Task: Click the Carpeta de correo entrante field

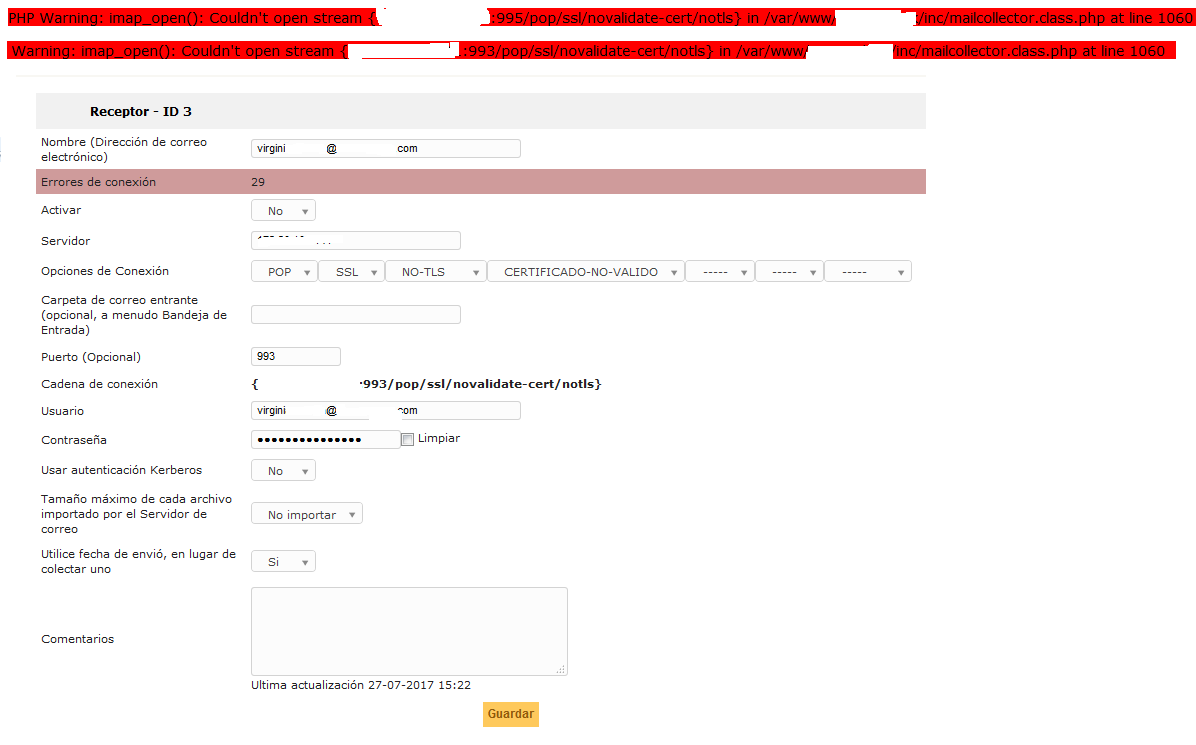Action: click(355, 314)
